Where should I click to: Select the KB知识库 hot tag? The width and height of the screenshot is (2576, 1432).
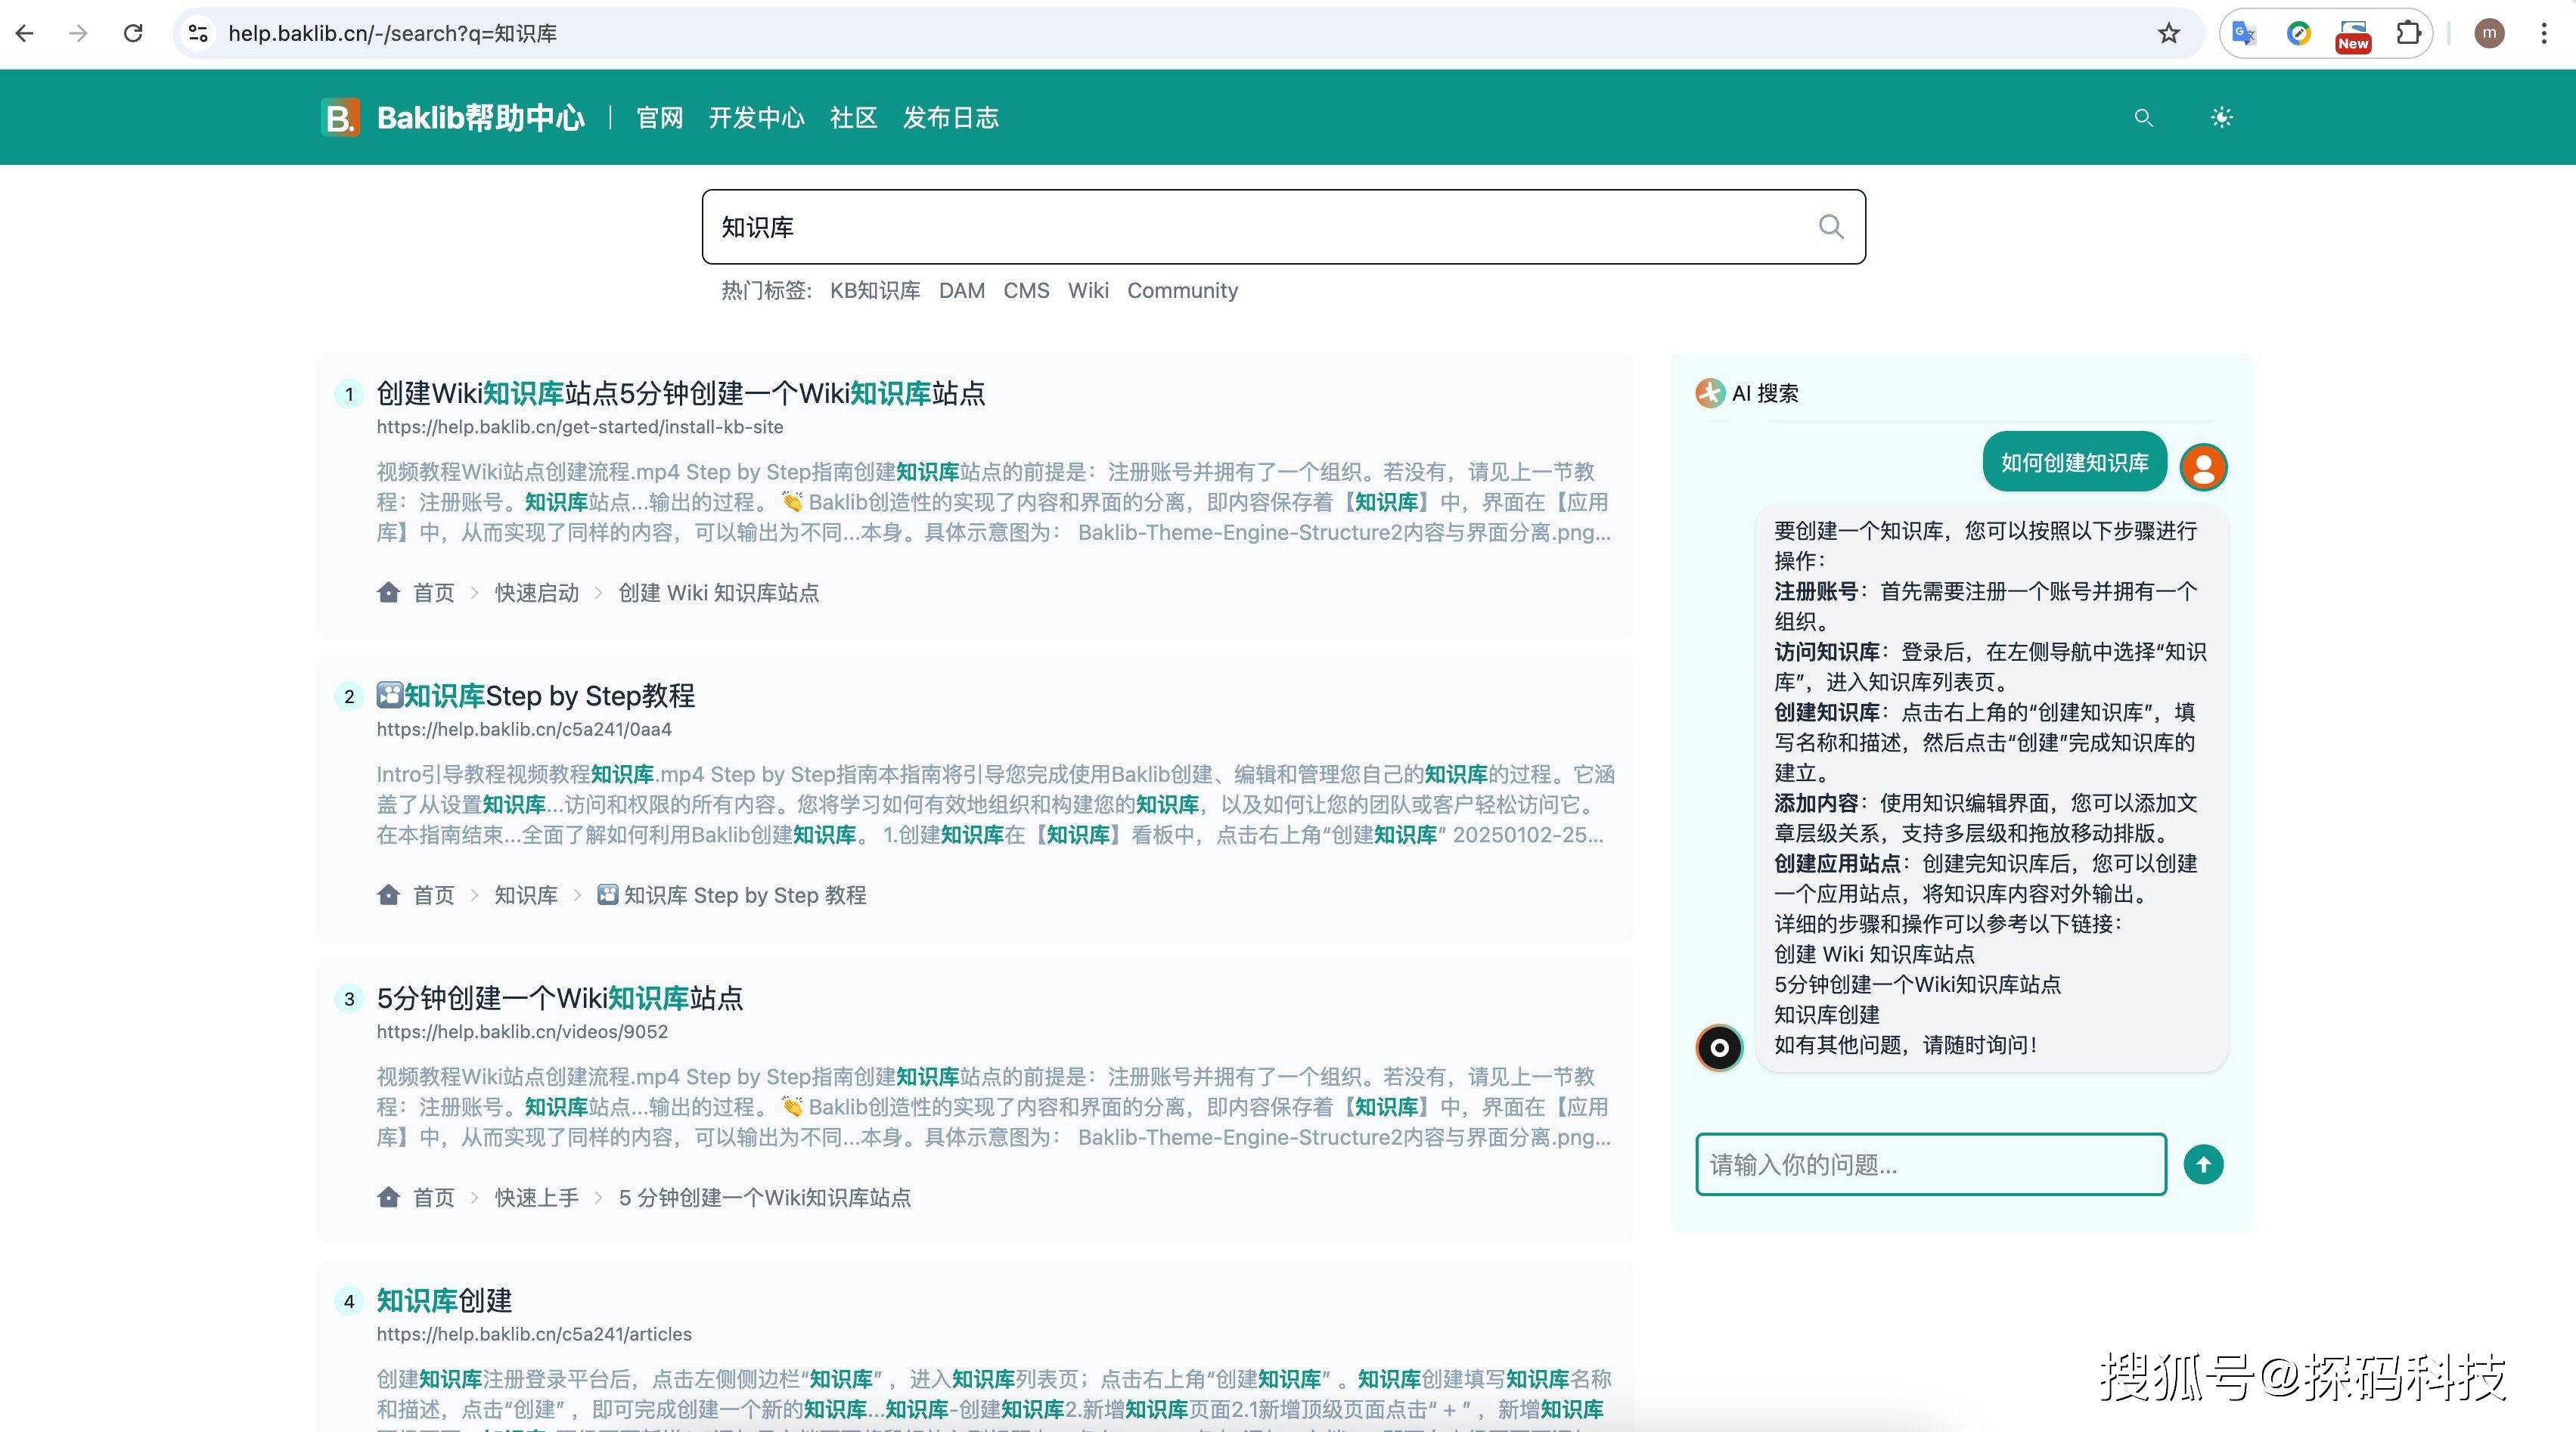(875, 290)
